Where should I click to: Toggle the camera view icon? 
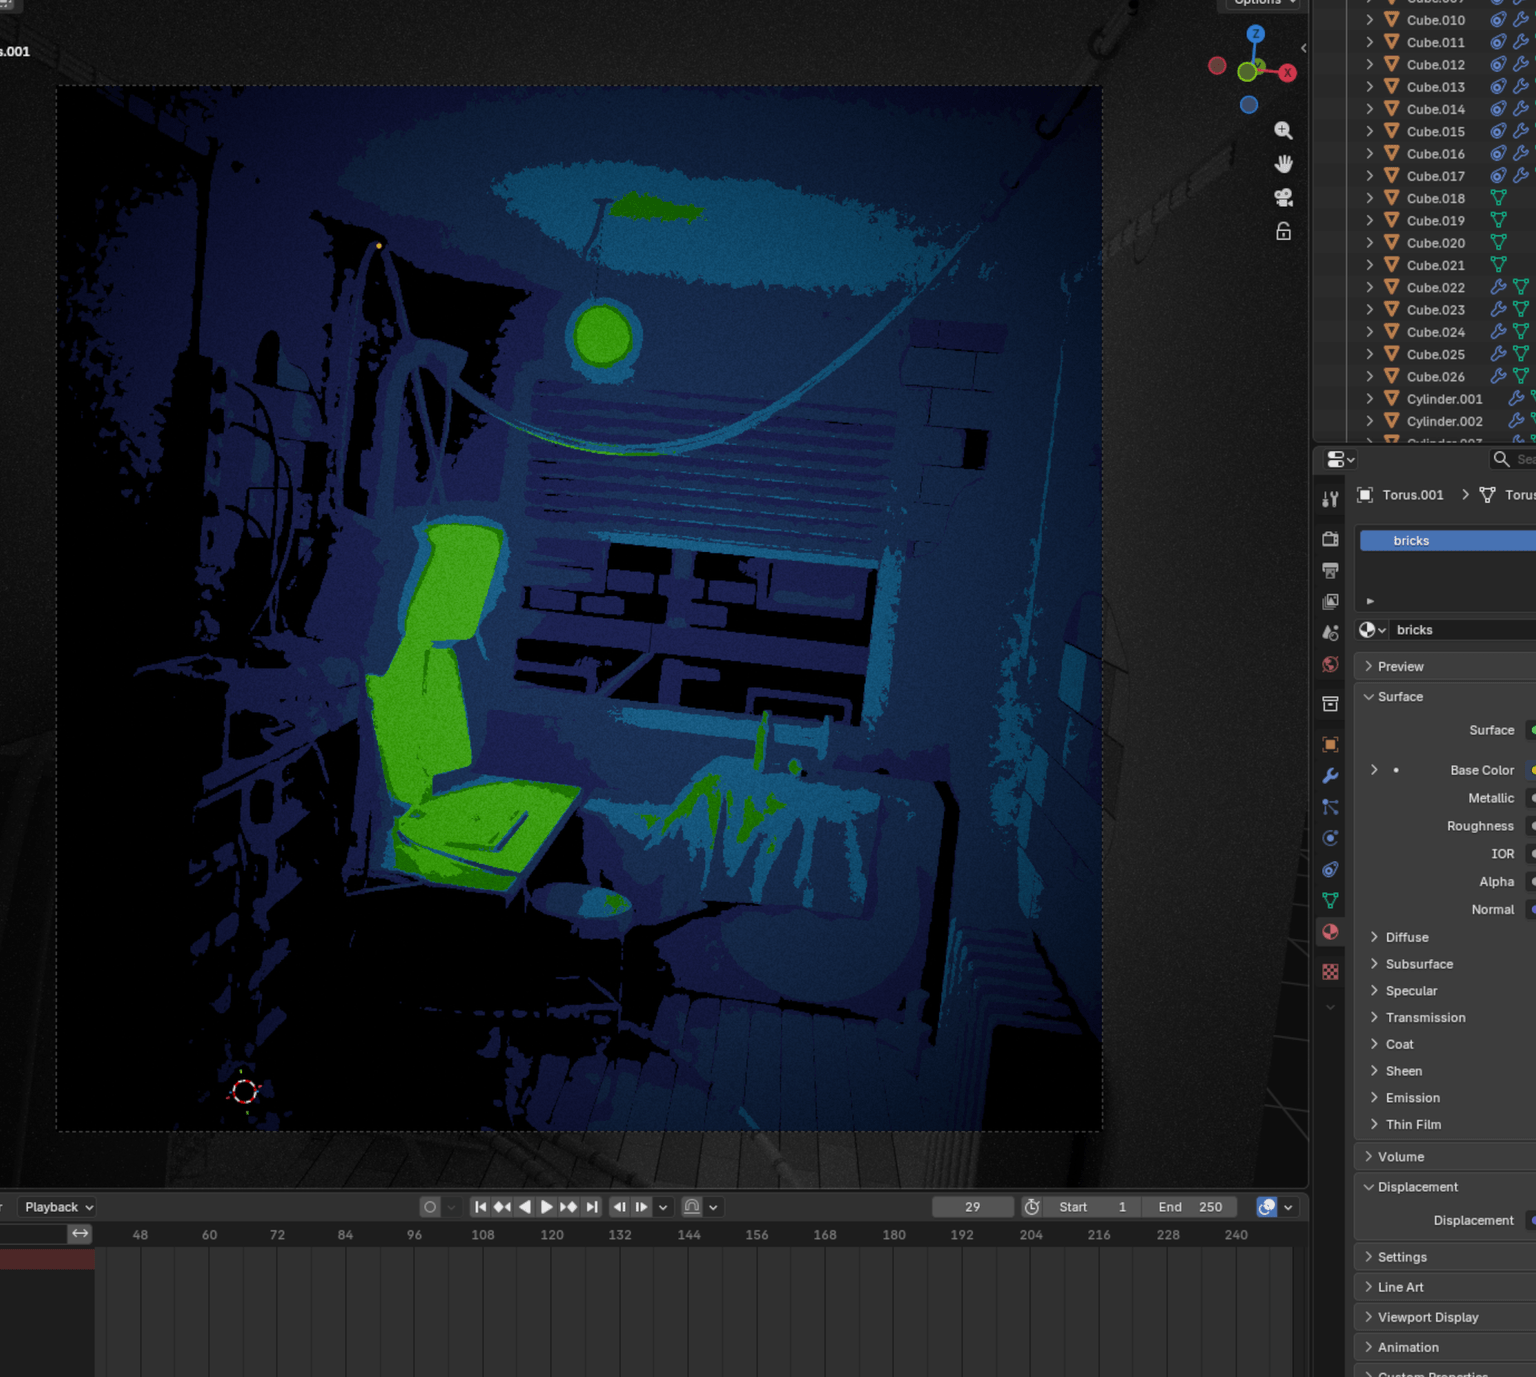point(1283,198)
